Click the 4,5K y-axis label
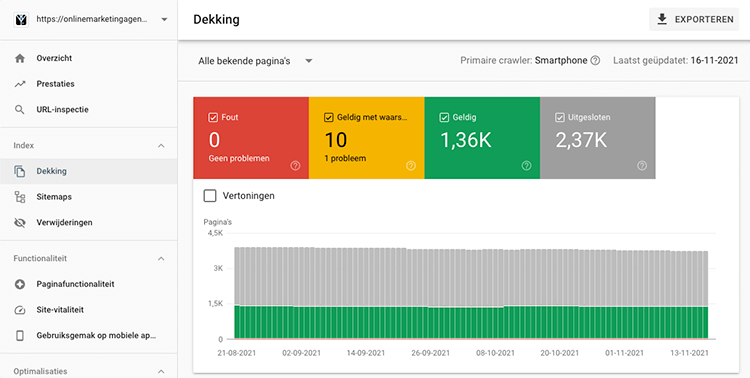The height and width of the screenshot is (378, 750). [x=215, y=233]
